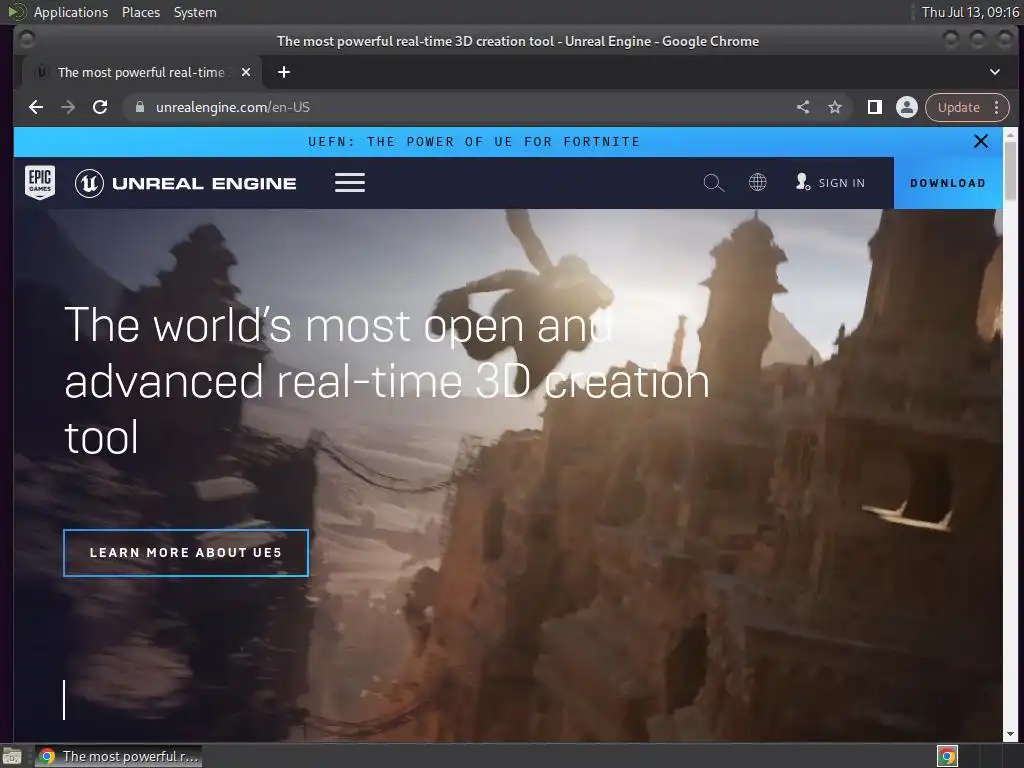The height and width of the screenshot is (768, 1024).
Task: Open the hamburger navigation menu
Action: pos(350,182)
